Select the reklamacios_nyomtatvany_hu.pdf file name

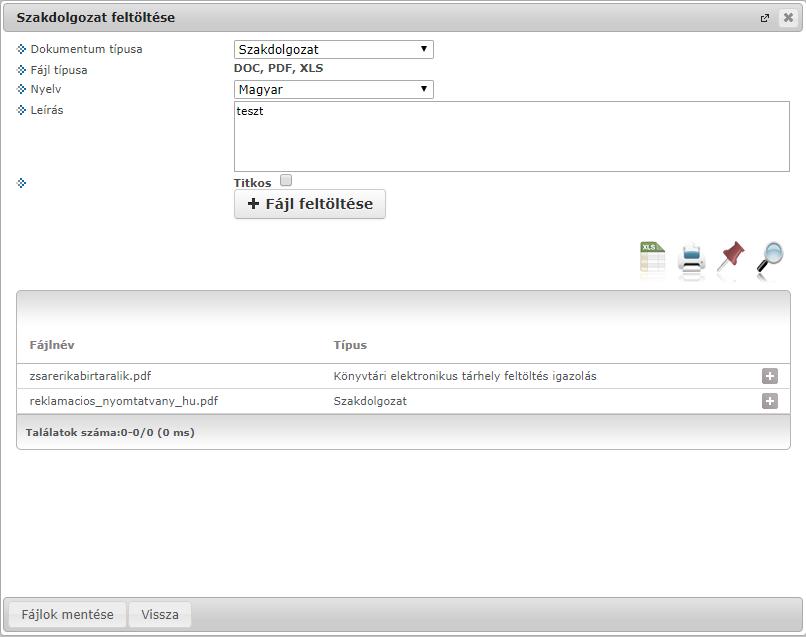pyautogui.click(x=124, y=401)
